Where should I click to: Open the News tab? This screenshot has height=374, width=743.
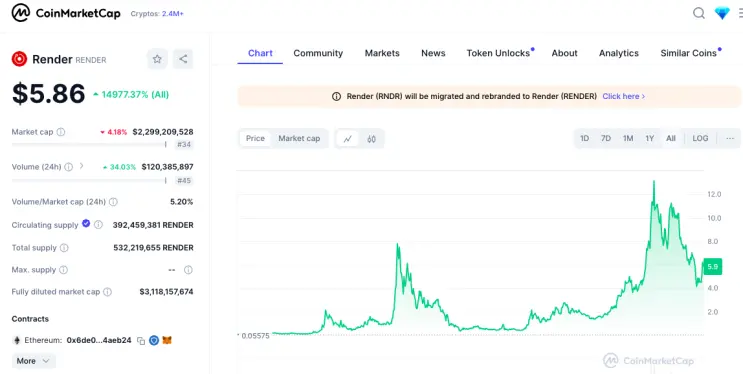433,53
